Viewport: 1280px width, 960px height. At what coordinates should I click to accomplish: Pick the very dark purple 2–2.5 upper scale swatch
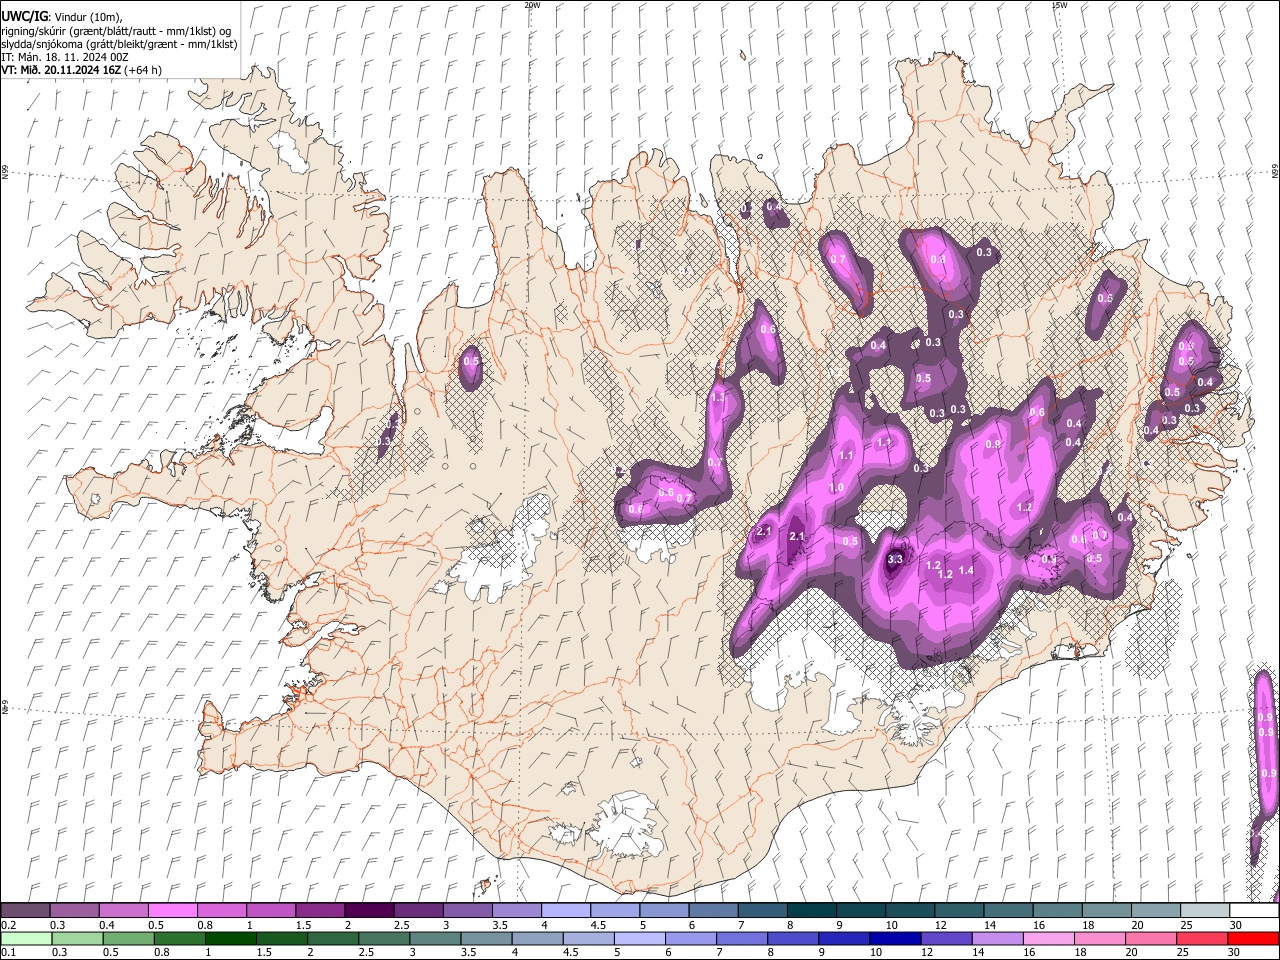[x=368, y=911]
